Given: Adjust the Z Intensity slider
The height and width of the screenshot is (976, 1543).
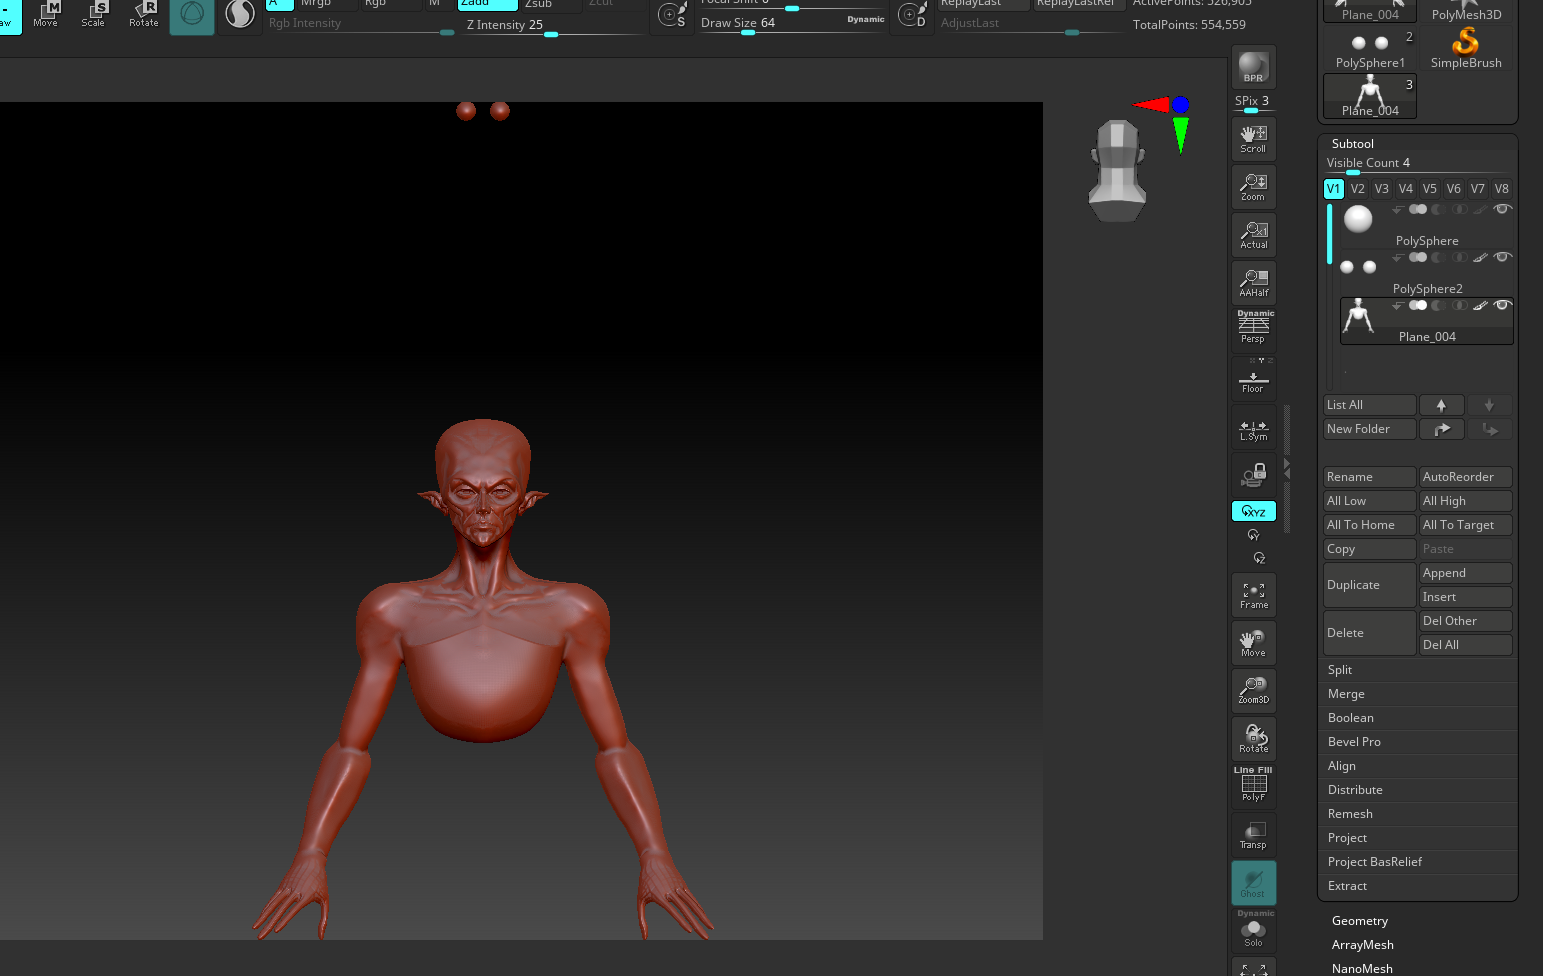Looking at the screenshot, I should (x=551, y=34).
